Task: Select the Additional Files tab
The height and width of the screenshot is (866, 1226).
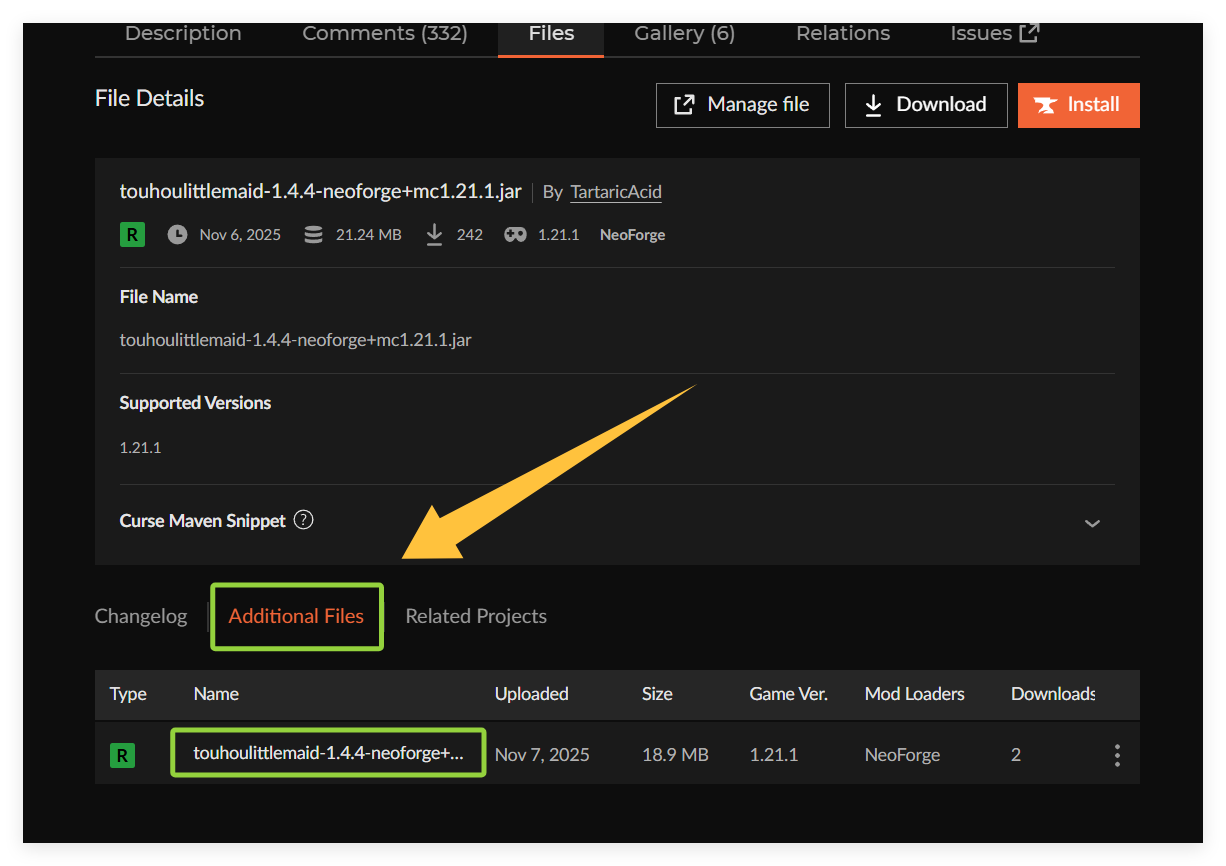Action: [296, 616]
